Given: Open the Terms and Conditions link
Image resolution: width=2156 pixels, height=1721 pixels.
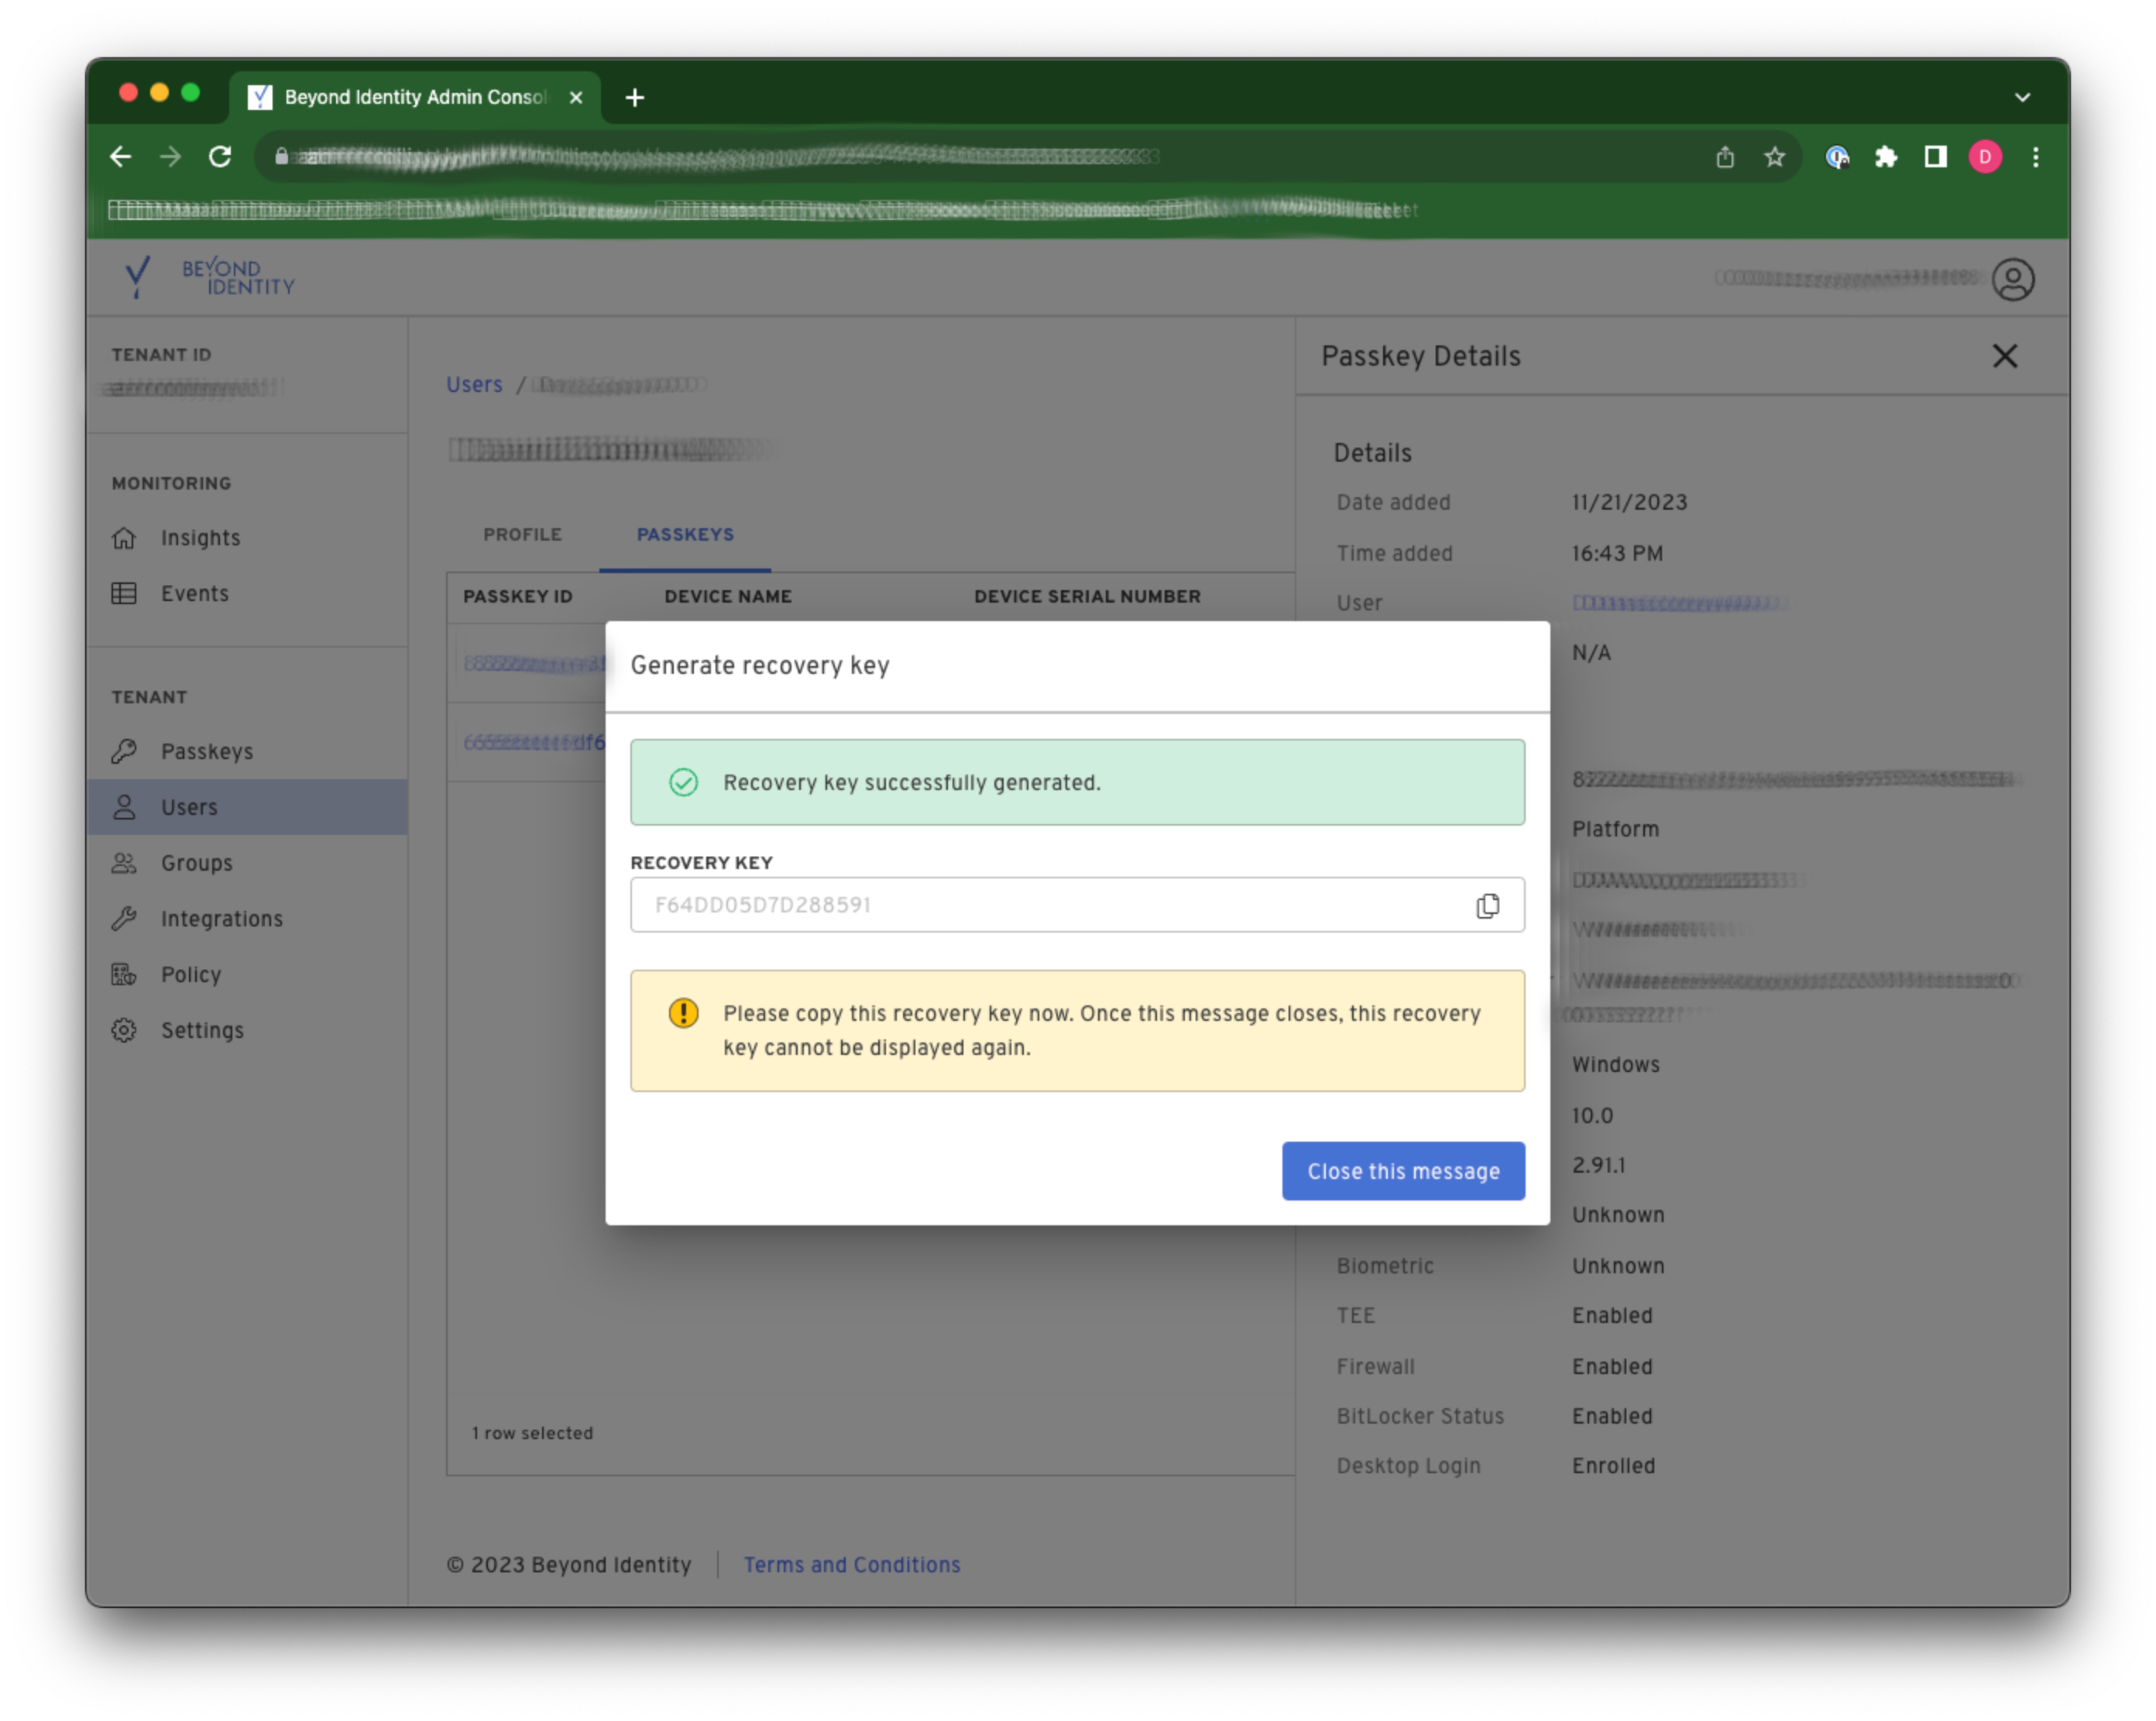Looking at the screenshot, I should 851,1565.
